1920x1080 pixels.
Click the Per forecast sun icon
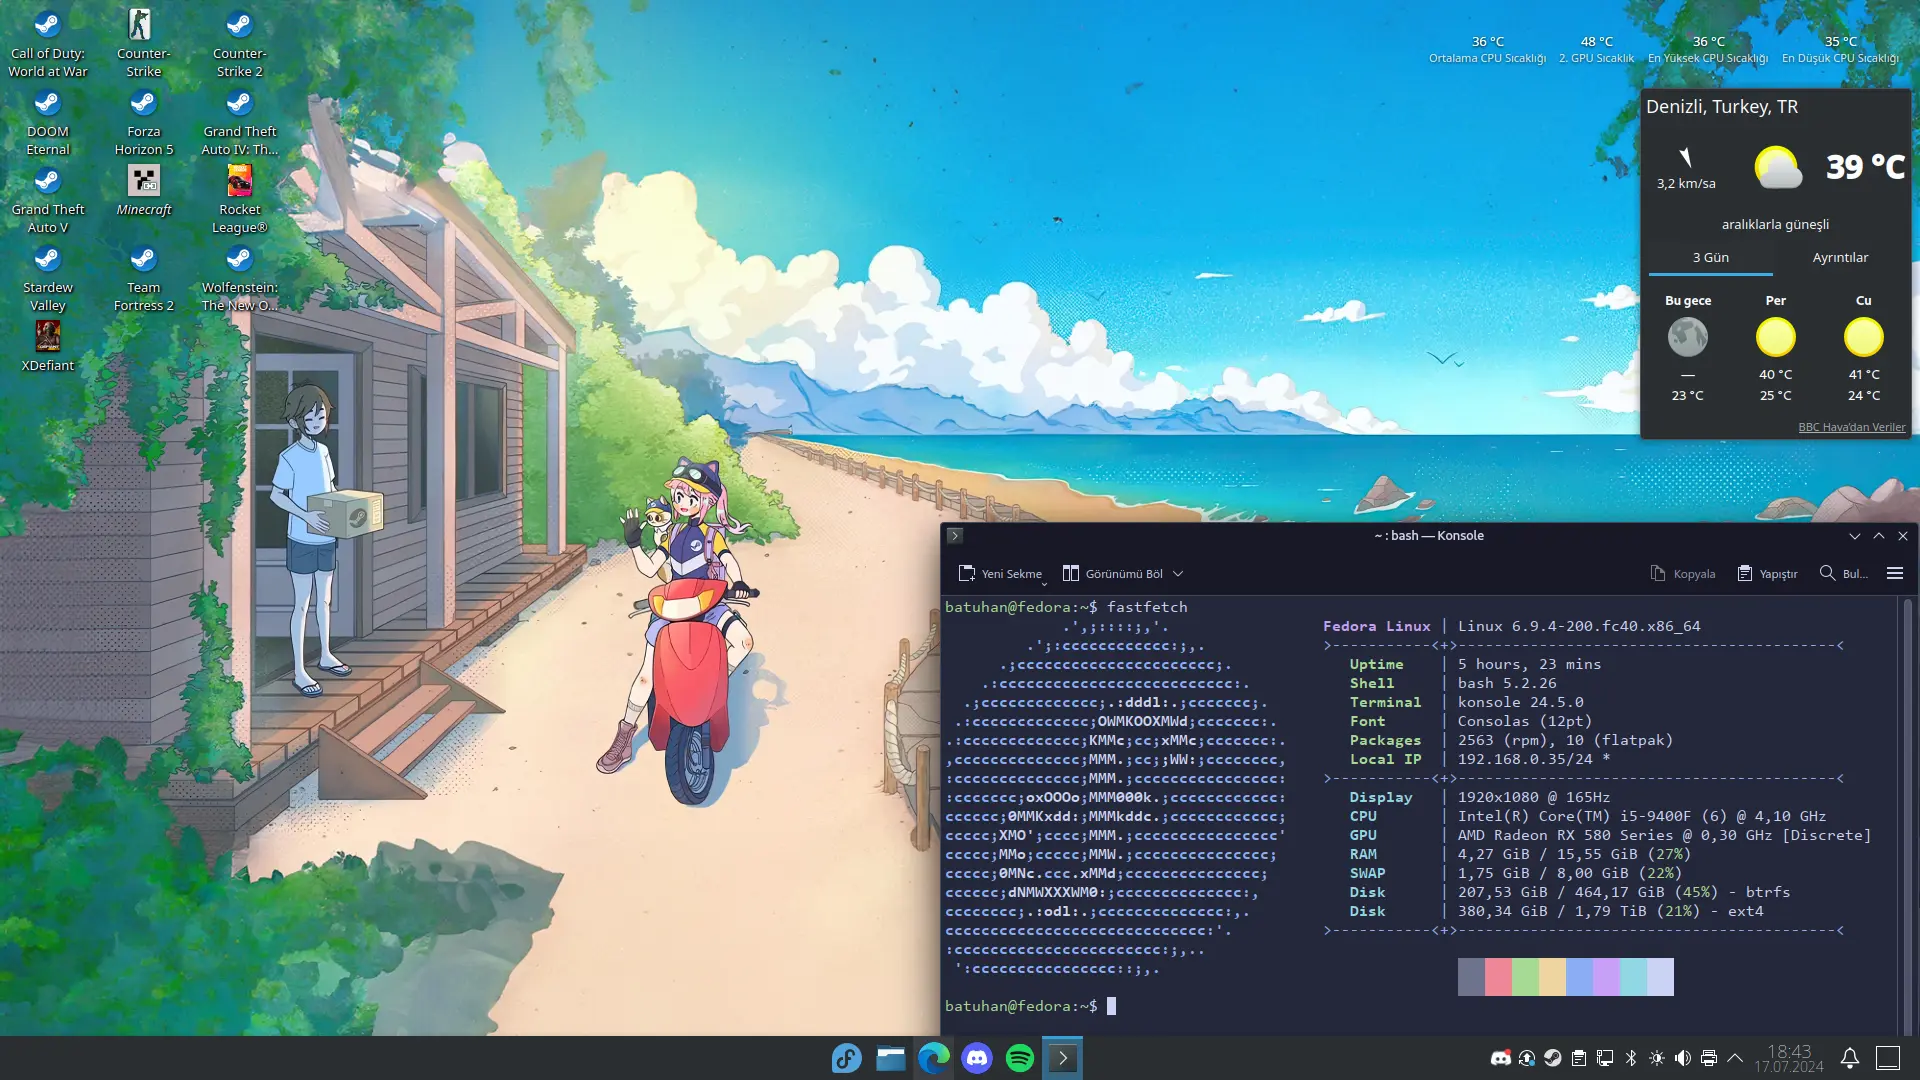point(1776,337)
